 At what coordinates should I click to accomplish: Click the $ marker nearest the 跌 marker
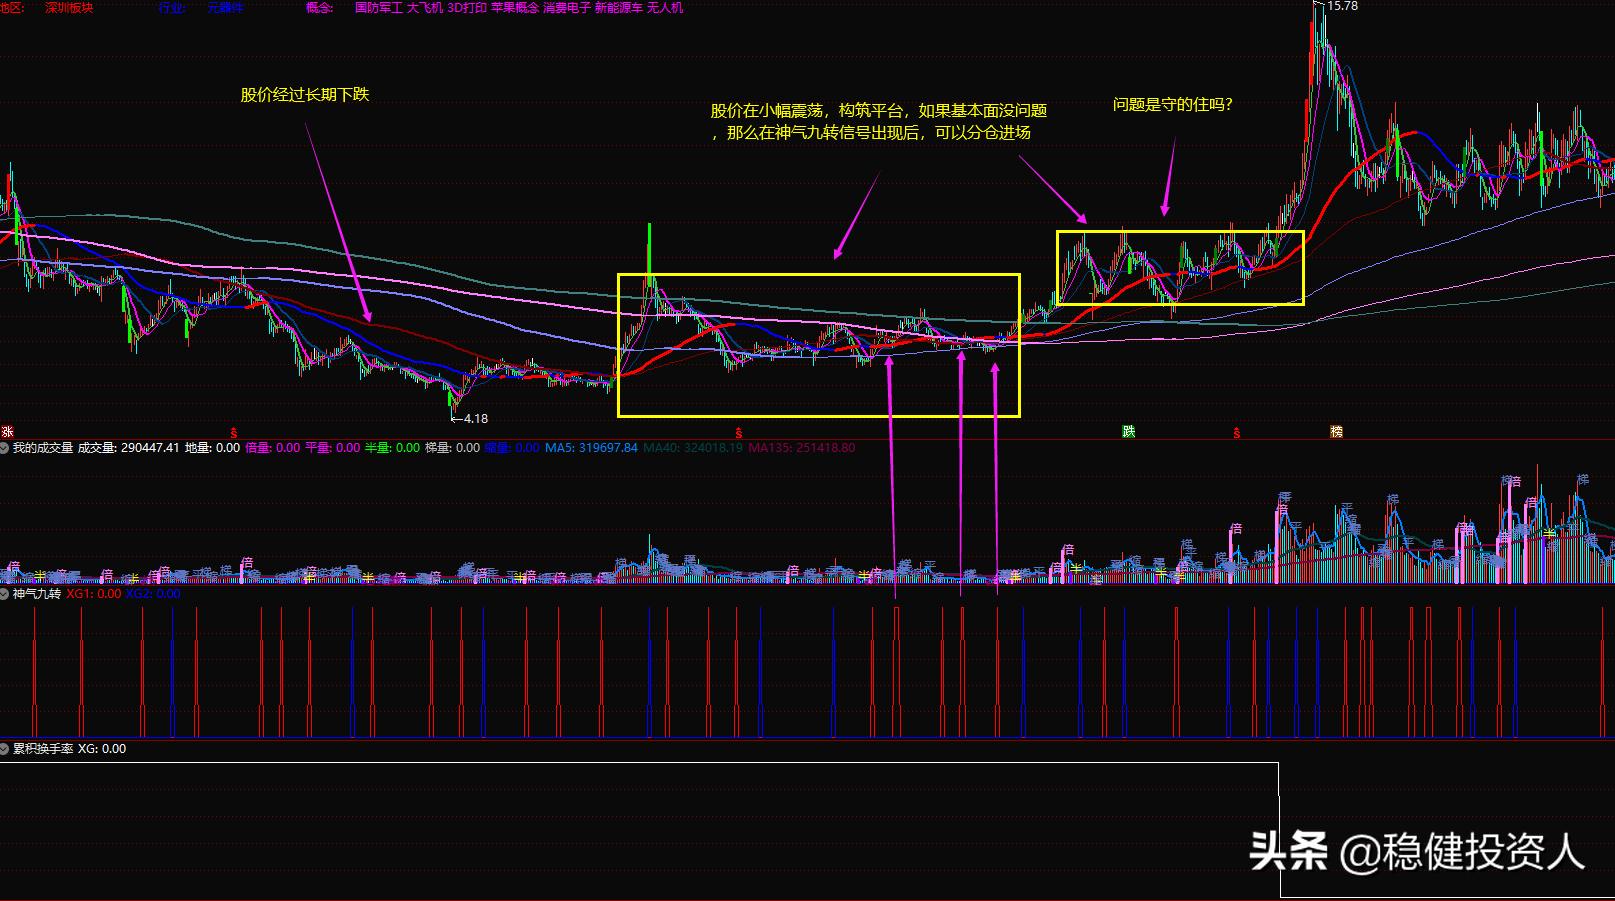(x=1237, y=433)
